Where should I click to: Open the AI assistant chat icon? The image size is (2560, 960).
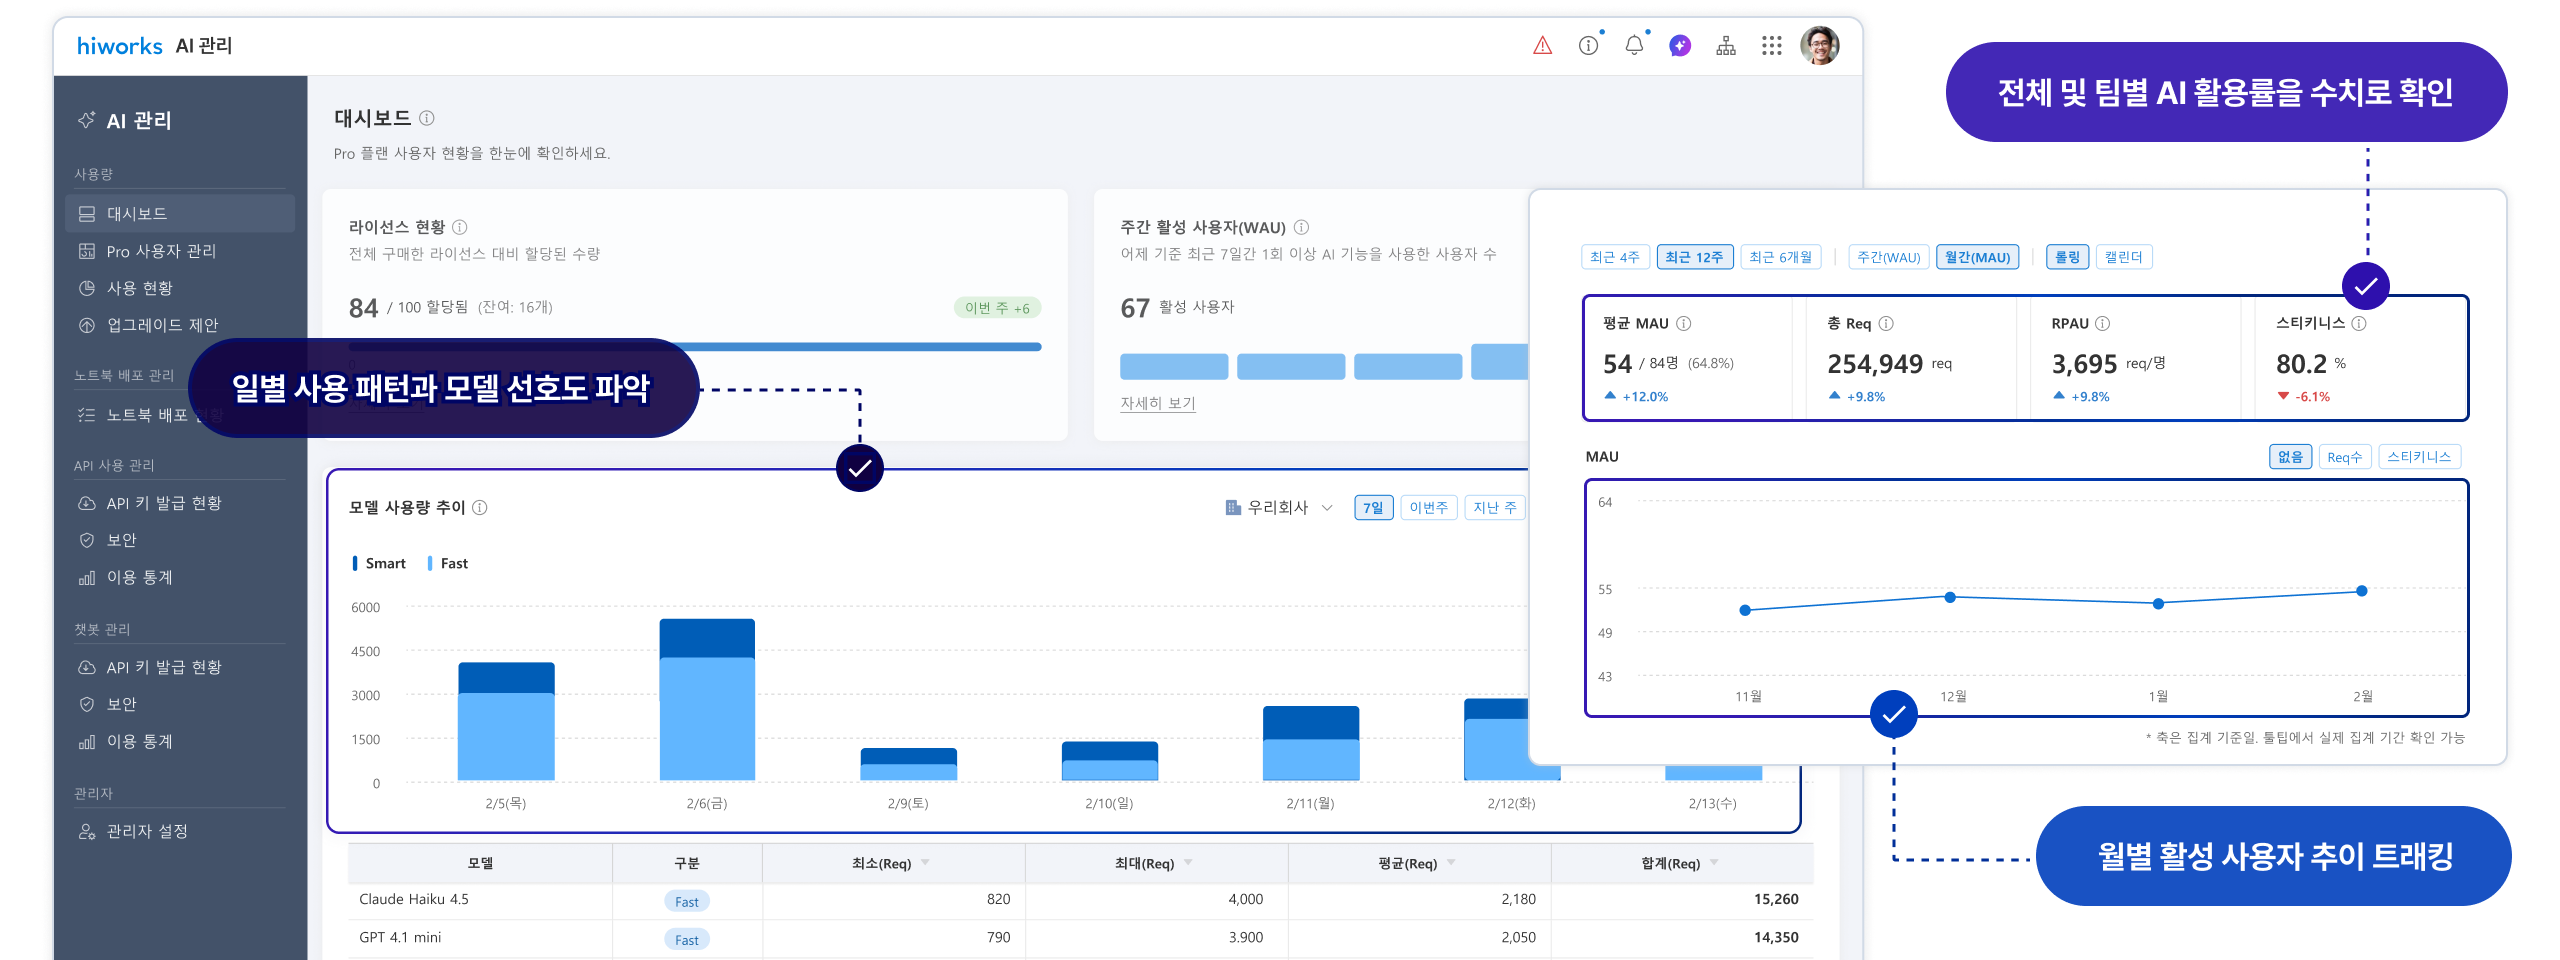[x=1680, y=45]
